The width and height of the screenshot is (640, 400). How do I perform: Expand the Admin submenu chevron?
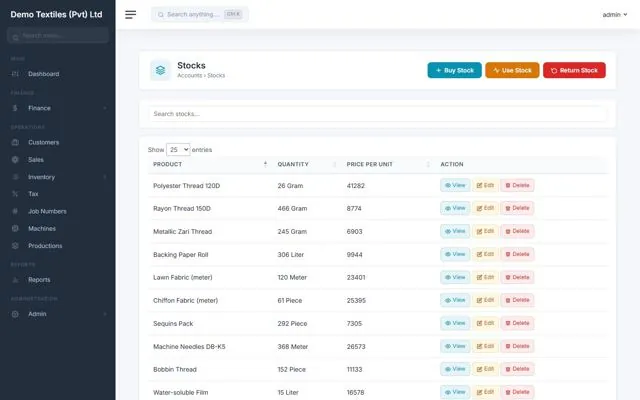tap(105, 314)
